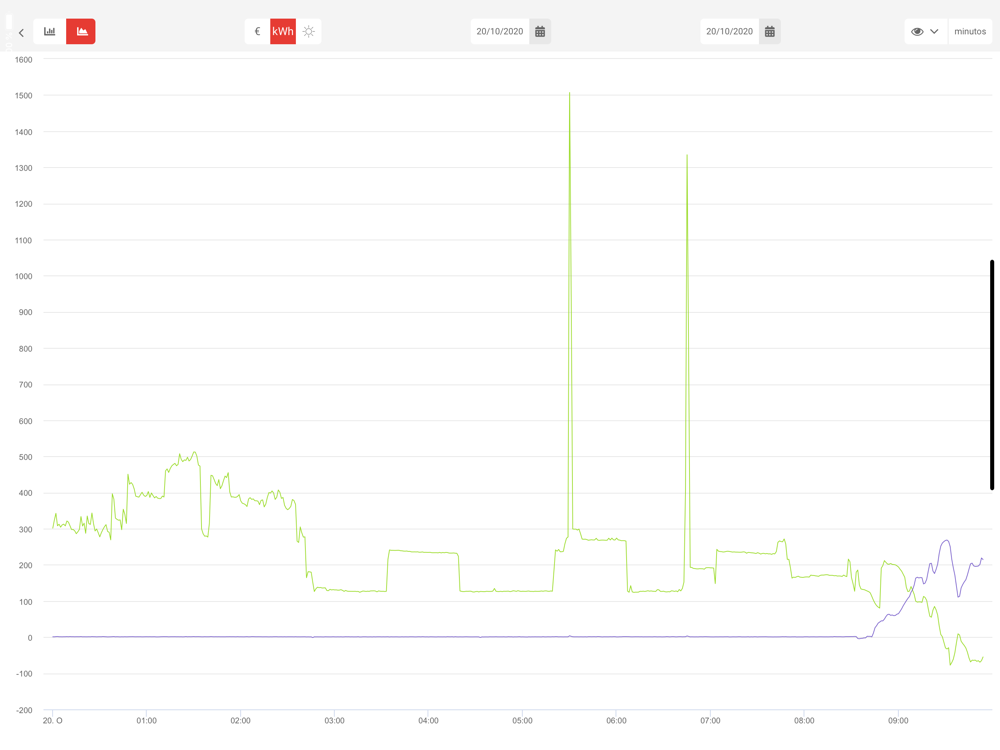Click the 08:00 time axis label
1000x750 pixels.
click(804, 721)
